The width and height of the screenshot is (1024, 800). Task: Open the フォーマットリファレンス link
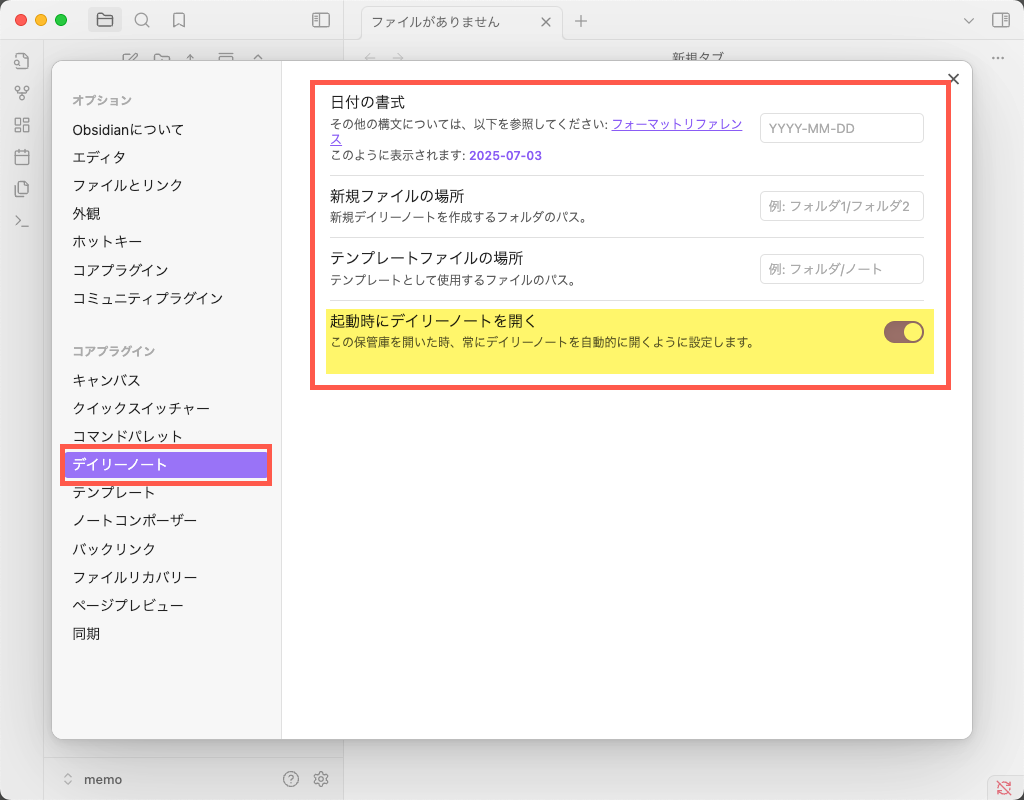coord(676,124)
